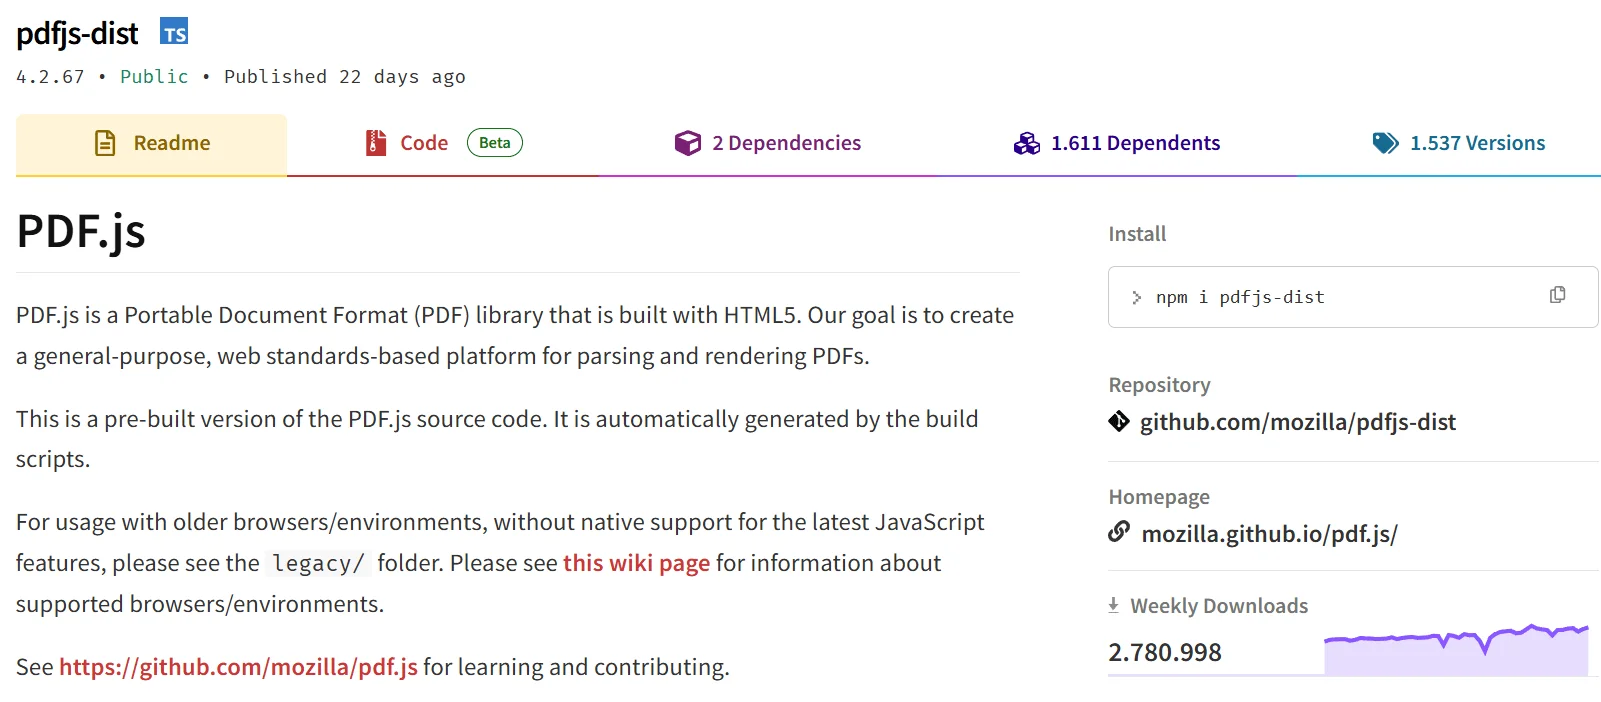Click the TypeScript TS badge icon

174,32
